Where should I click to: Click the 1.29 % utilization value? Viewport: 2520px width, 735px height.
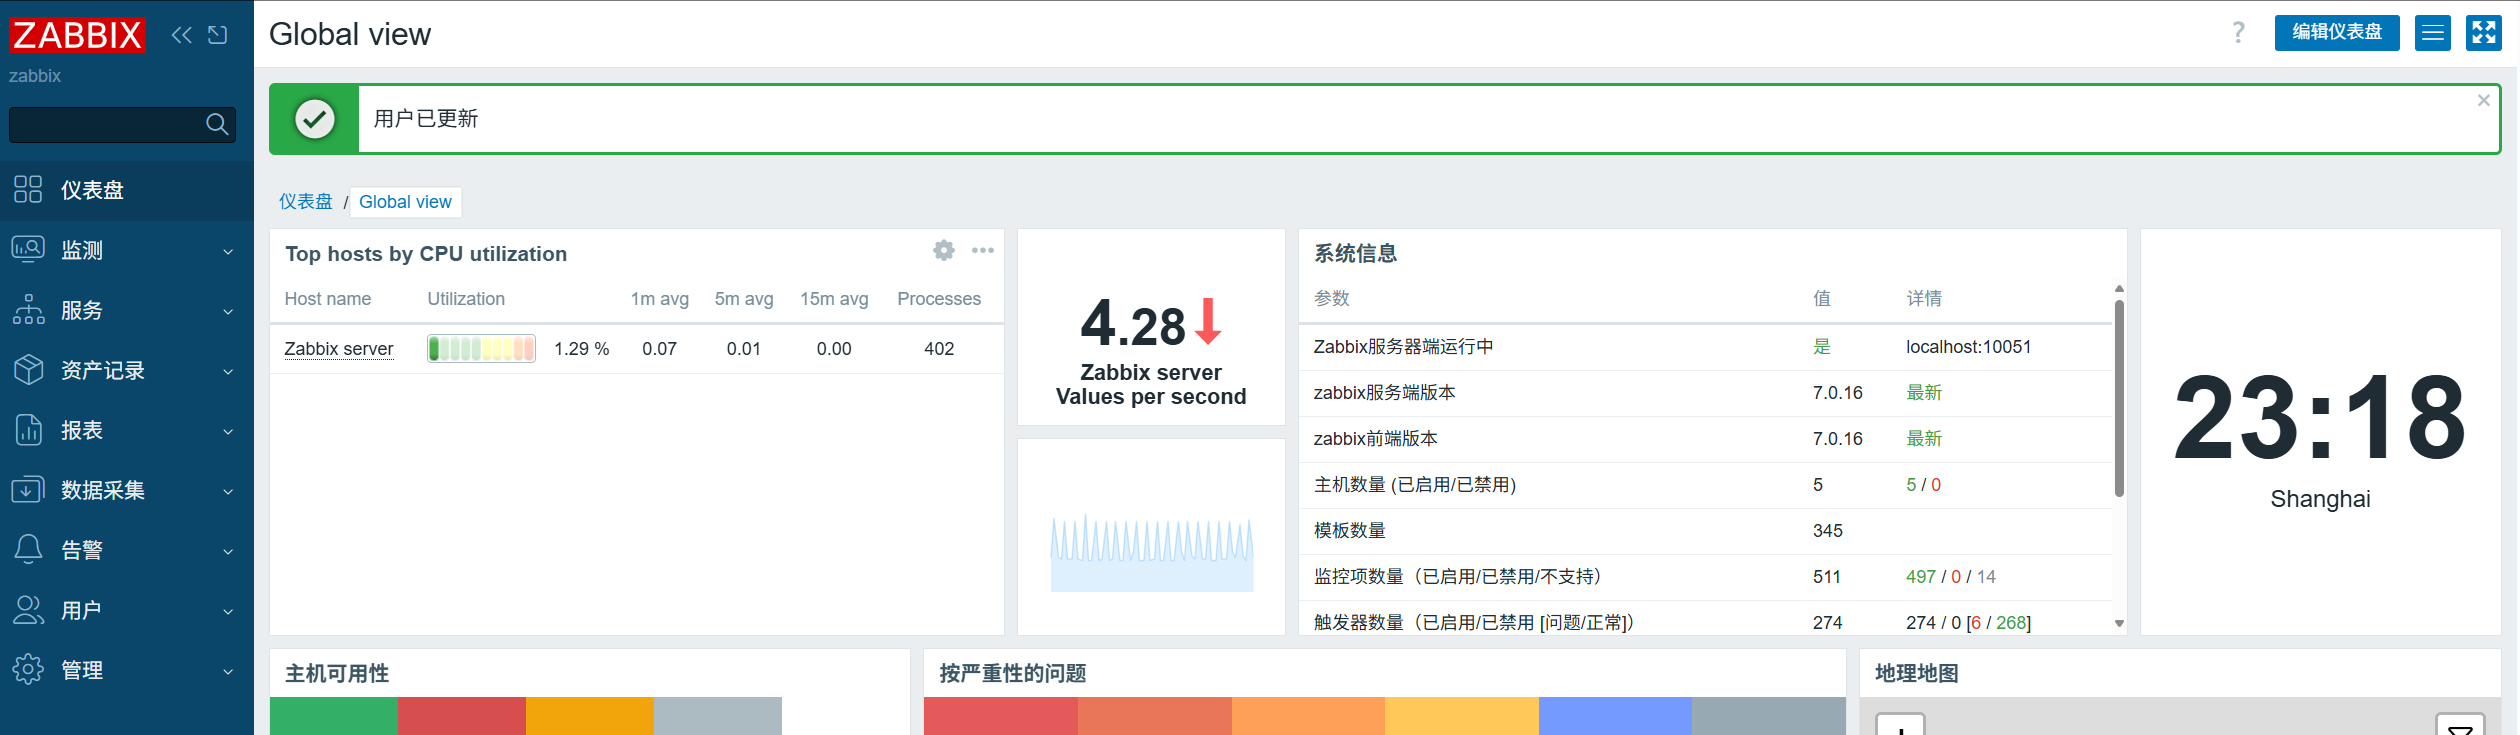pyautogui.click(x=582, y=349)
